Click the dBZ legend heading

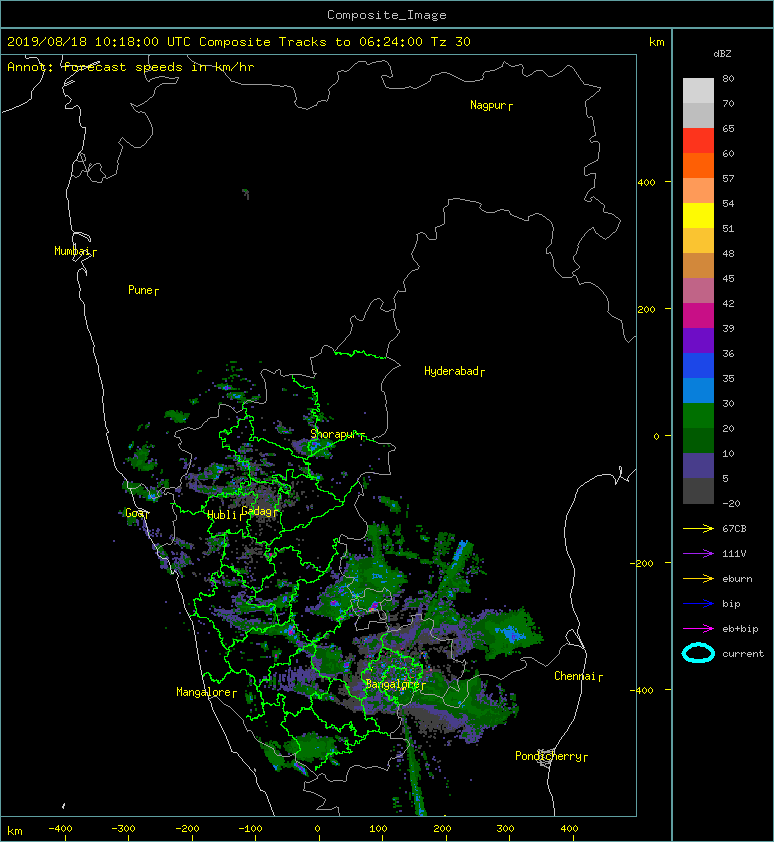click(722, 54)
